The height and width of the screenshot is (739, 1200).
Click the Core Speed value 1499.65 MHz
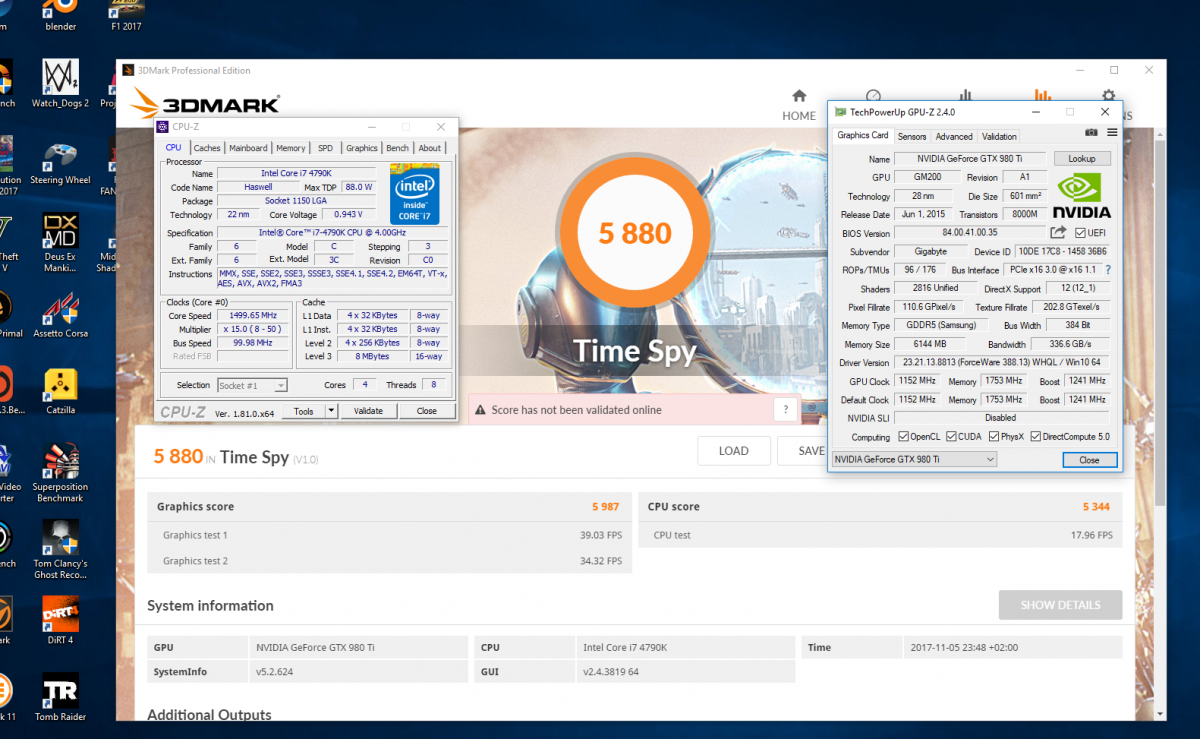[x=254, y=315]
